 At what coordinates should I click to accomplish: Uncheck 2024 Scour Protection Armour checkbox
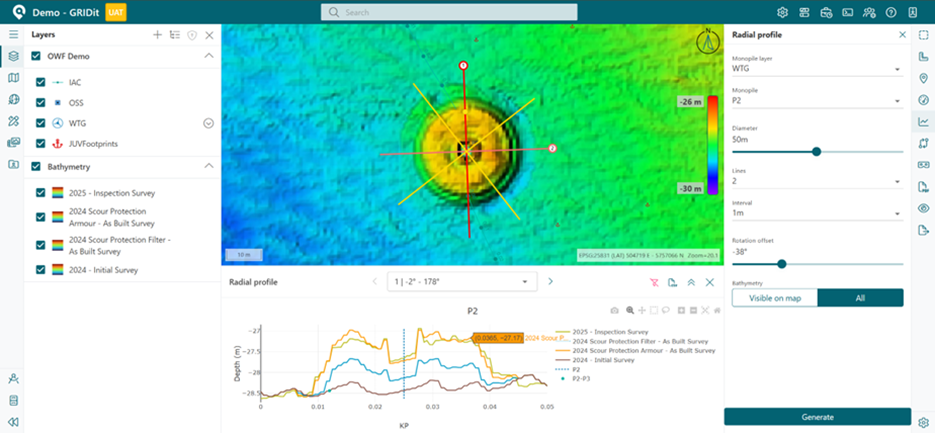point(41,217)
